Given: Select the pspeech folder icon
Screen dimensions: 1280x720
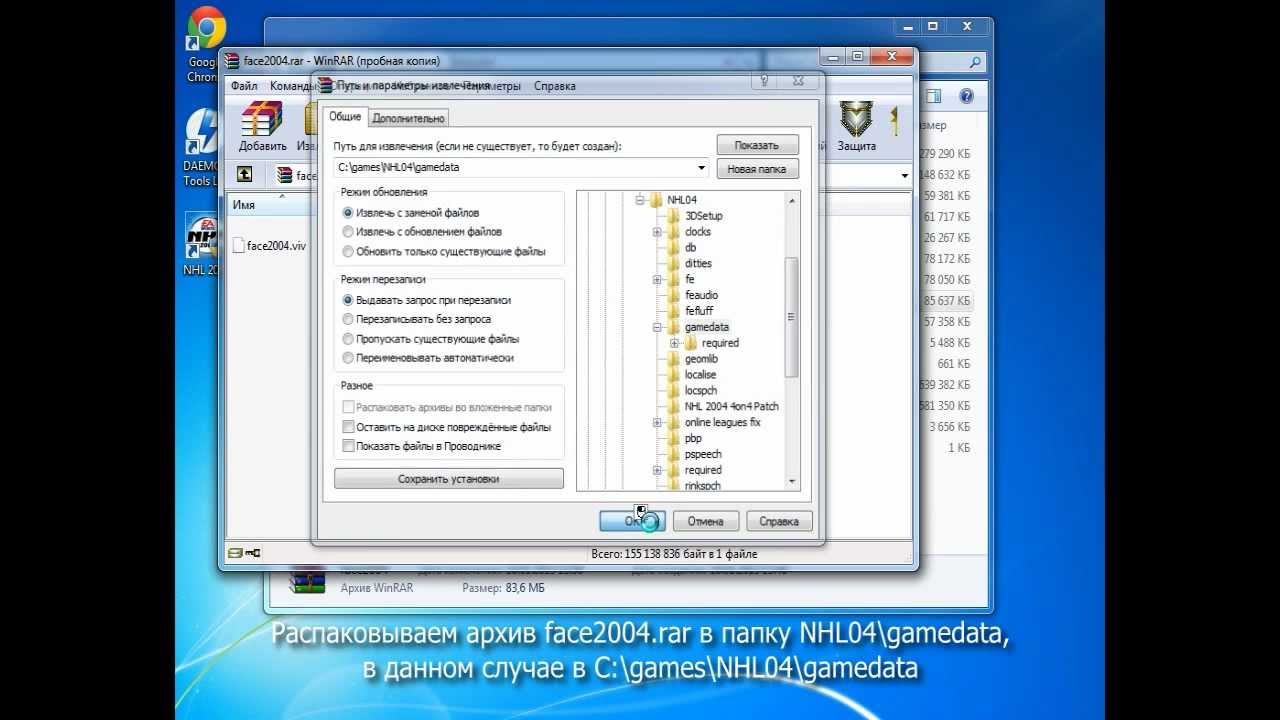Looking at the screenshot, I should tap(674, 454).
